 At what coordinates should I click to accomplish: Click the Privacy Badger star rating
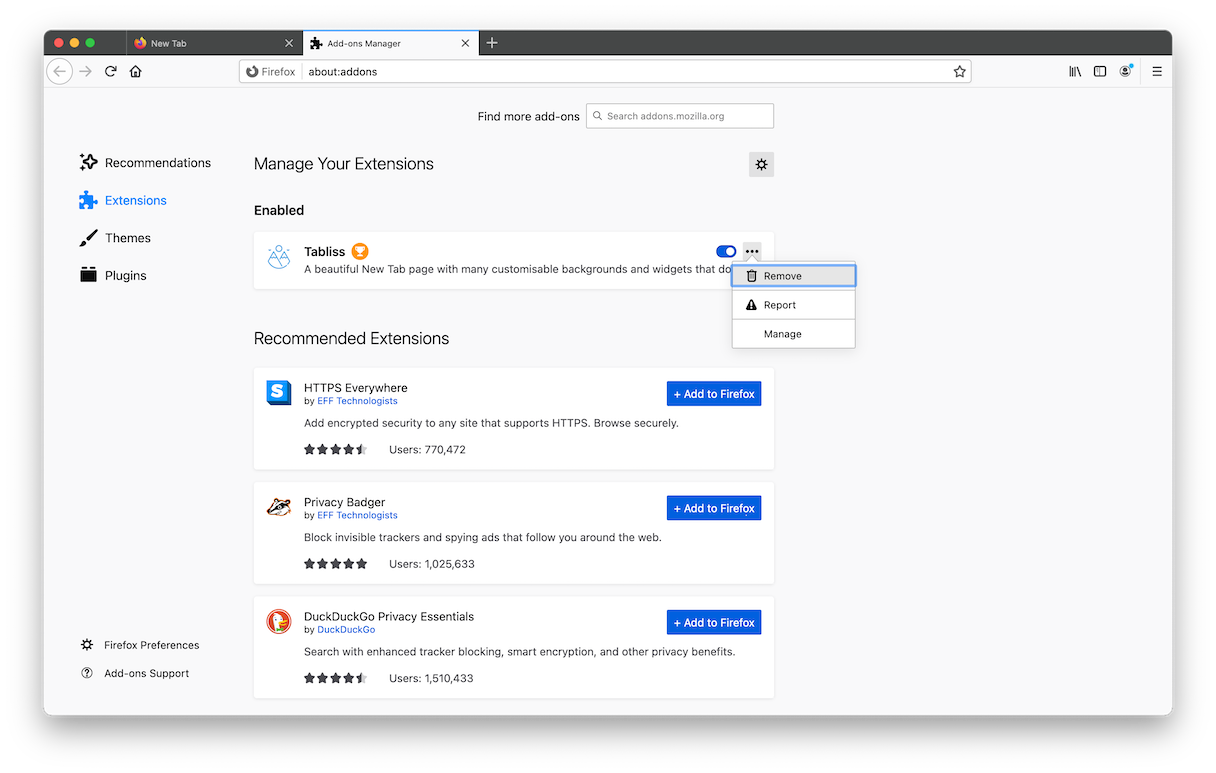336,564
